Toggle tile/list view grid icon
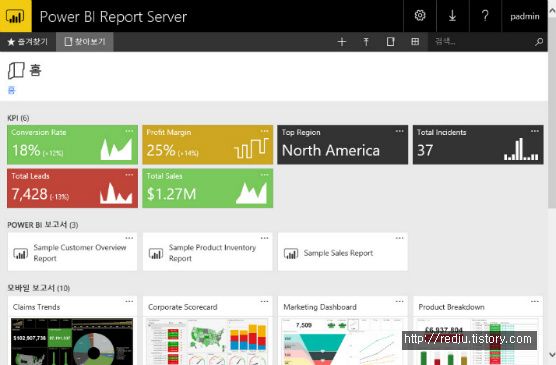 [415, 42]
